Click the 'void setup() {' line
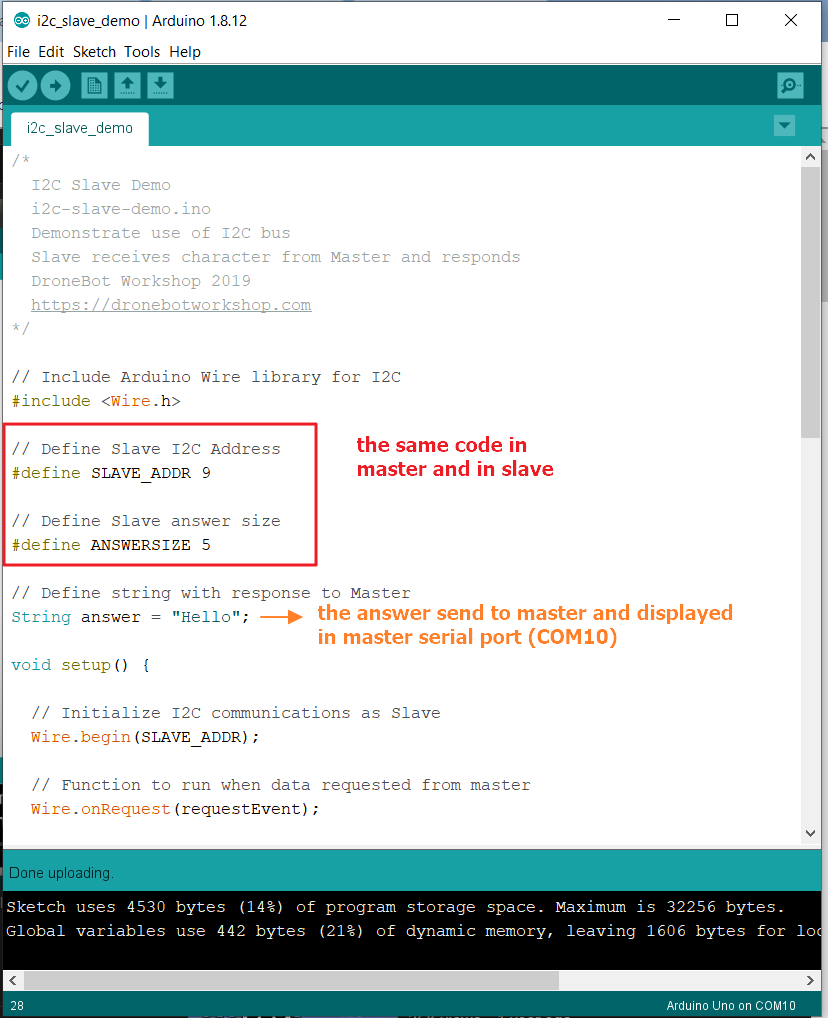 click(x=81, y=665)
